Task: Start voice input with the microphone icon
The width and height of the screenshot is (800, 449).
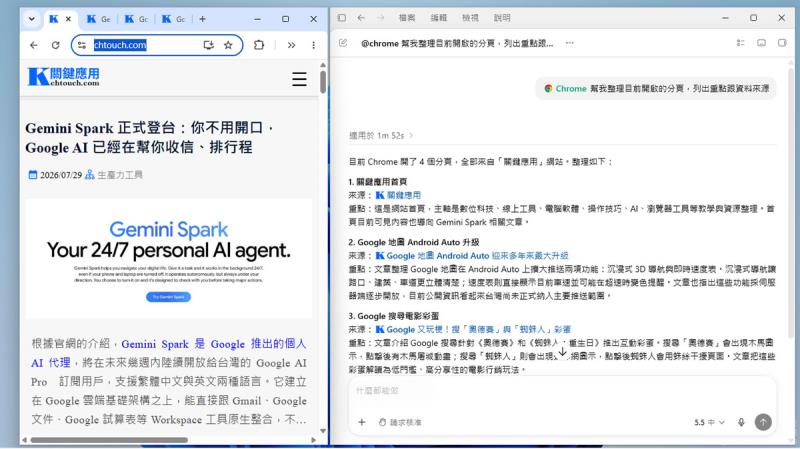Action: (x=741, y=422)
